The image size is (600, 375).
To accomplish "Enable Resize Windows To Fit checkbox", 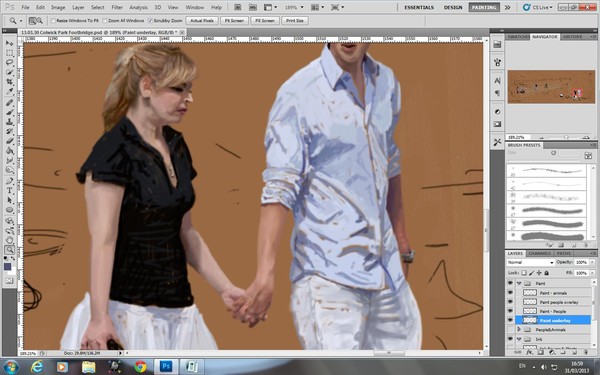I will click(x=54, y=21).
